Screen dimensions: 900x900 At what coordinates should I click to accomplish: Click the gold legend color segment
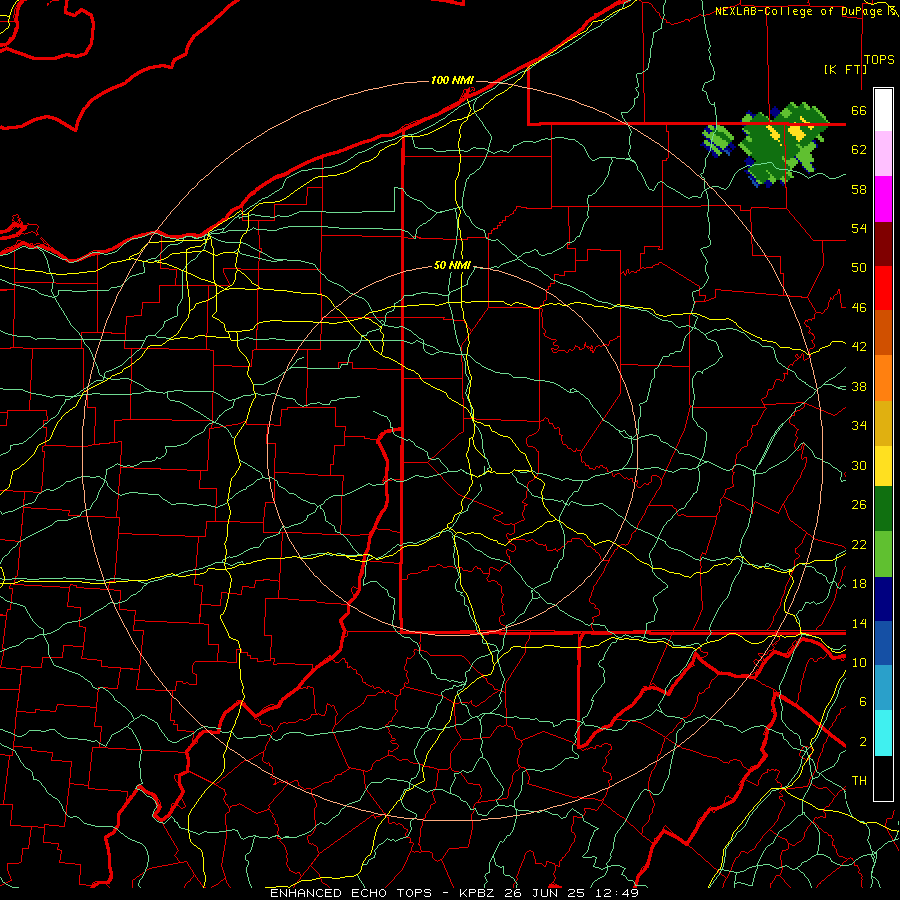(883, 423)
